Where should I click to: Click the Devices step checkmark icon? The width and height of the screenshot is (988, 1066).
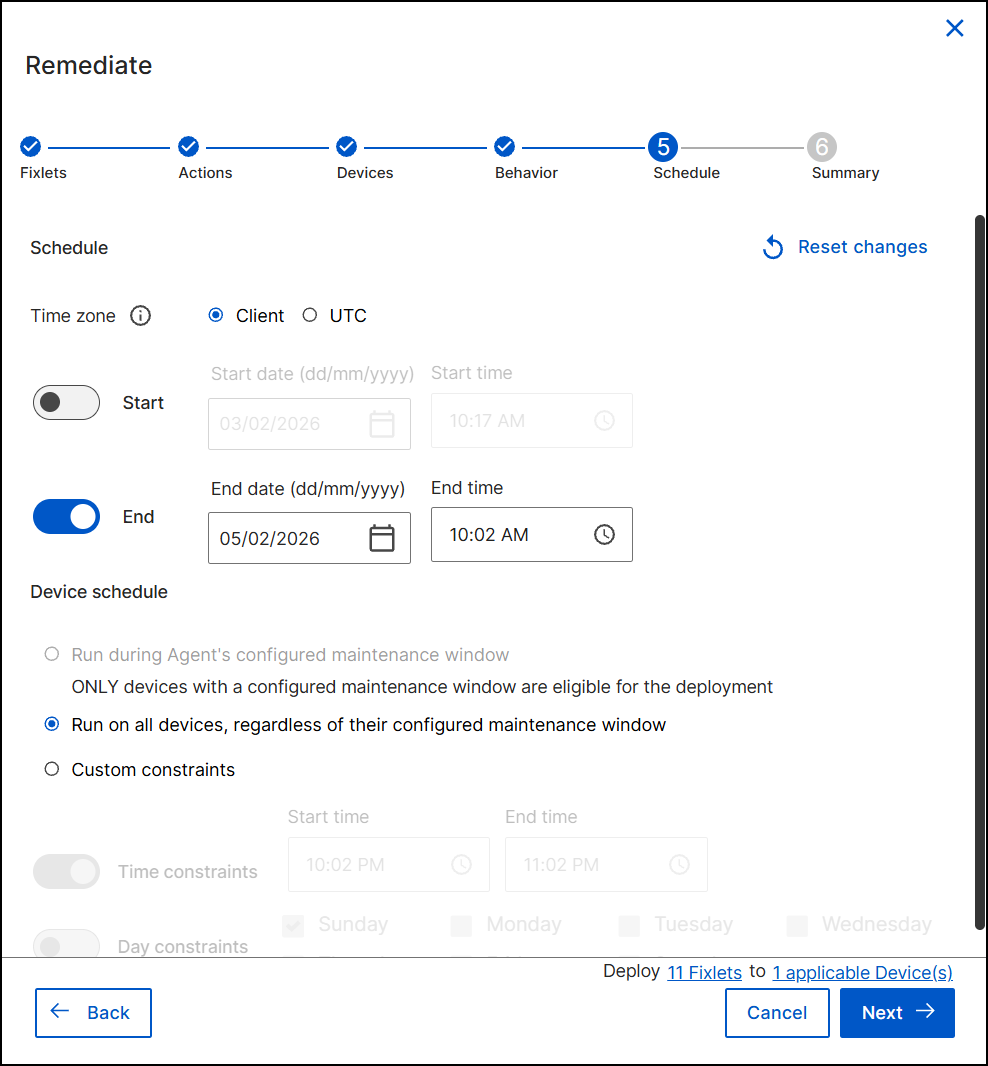click(x=347, y=147)
